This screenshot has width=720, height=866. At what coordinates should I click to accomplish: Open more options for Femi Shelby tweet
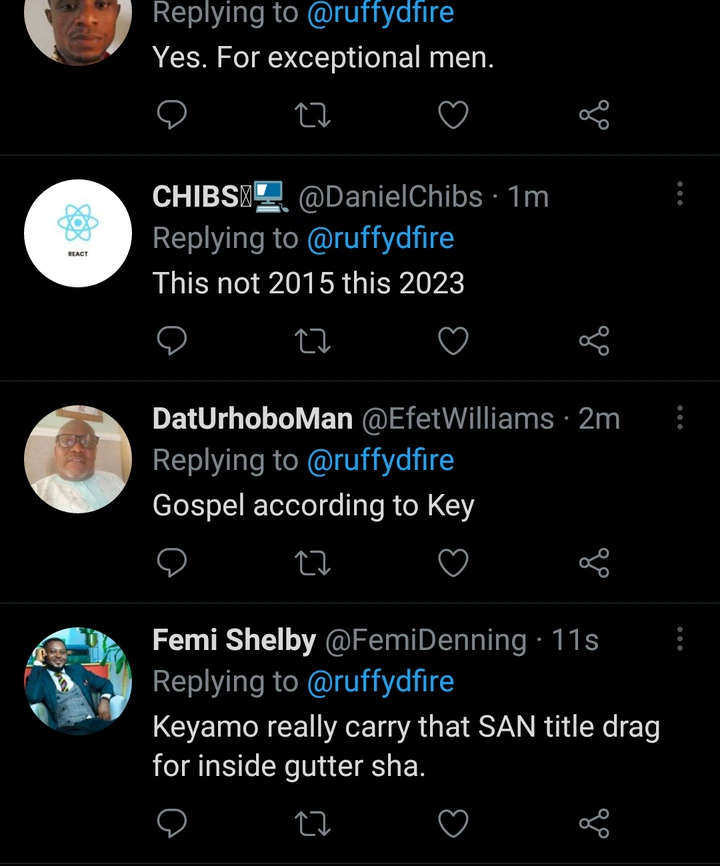pos(680,638)
